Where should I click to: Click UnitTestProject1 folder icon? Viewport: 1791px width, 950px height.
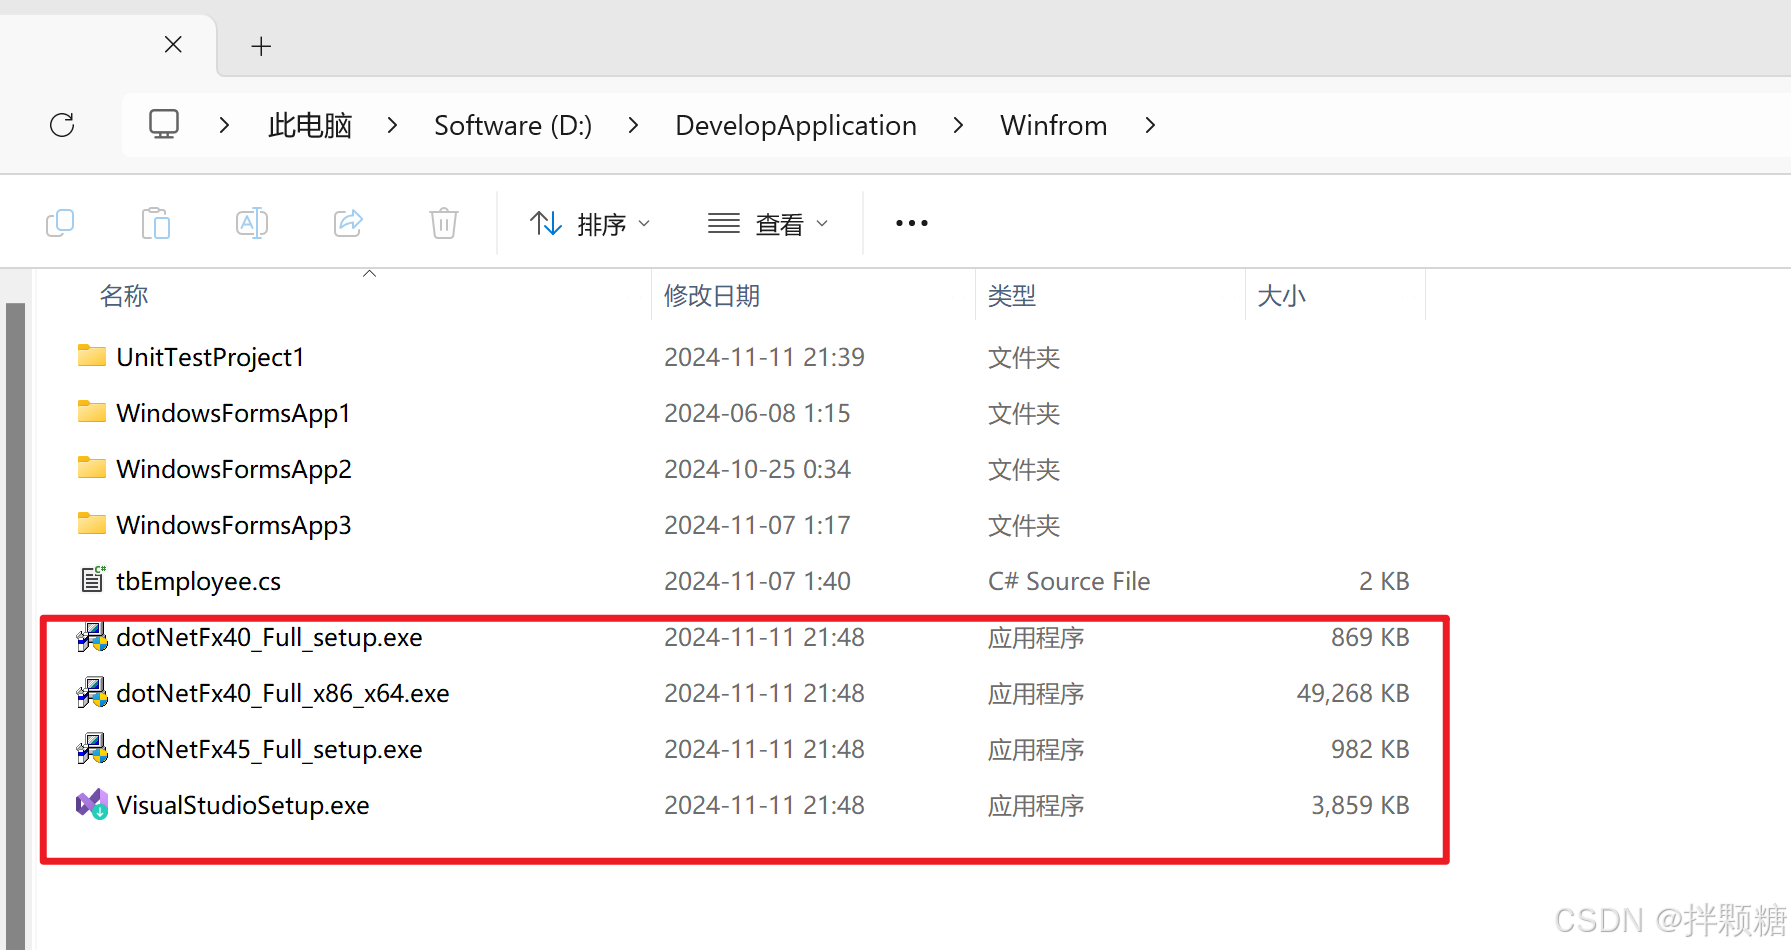tap(92, 356)
